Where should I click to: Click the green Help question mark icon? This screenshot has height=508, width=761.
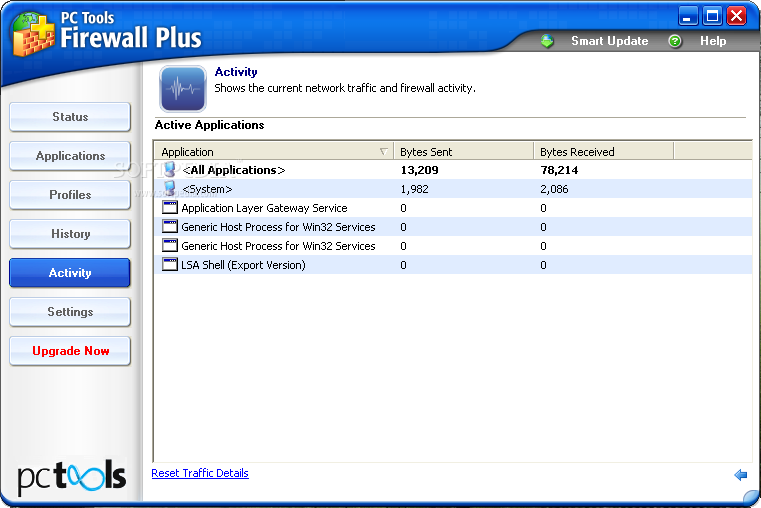(675, 41)
